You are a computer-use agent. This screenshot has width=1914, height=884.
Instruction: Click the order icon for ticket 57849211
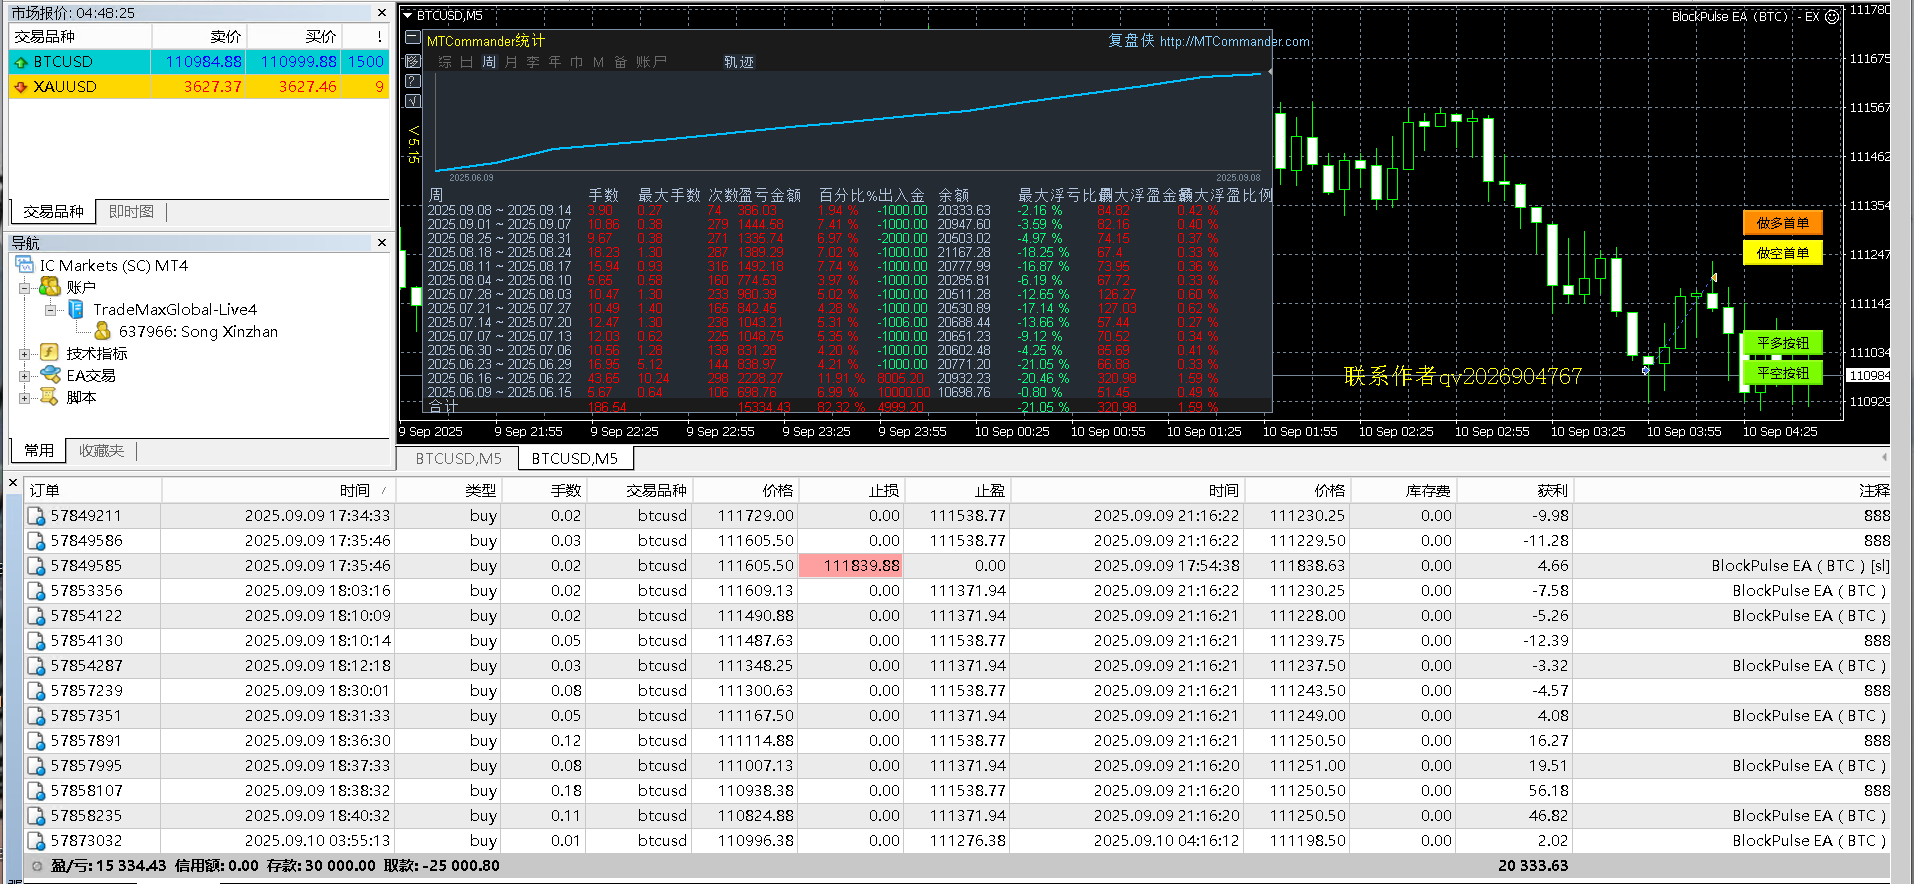36,516
